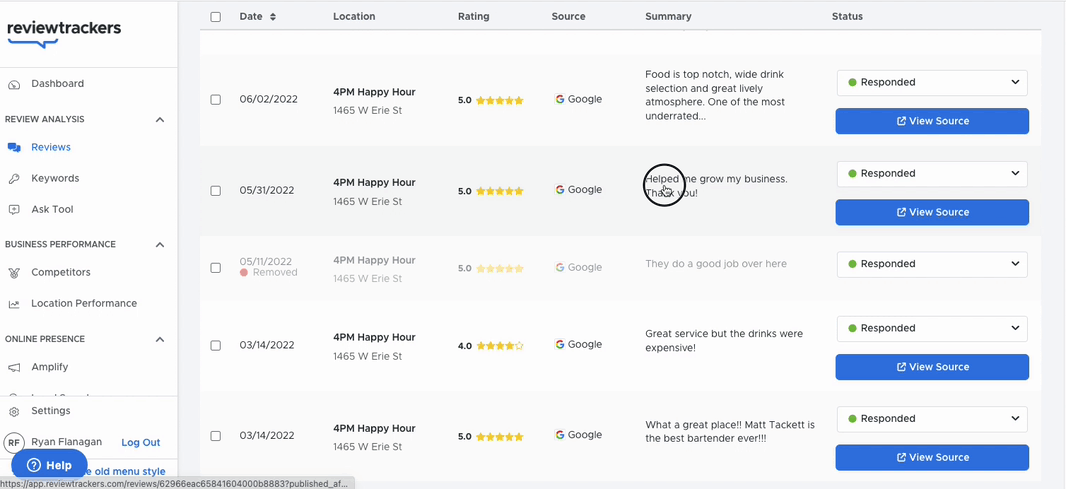Open Competitors in the sidebar
The image size is (1066, 489).
point(61,272)
